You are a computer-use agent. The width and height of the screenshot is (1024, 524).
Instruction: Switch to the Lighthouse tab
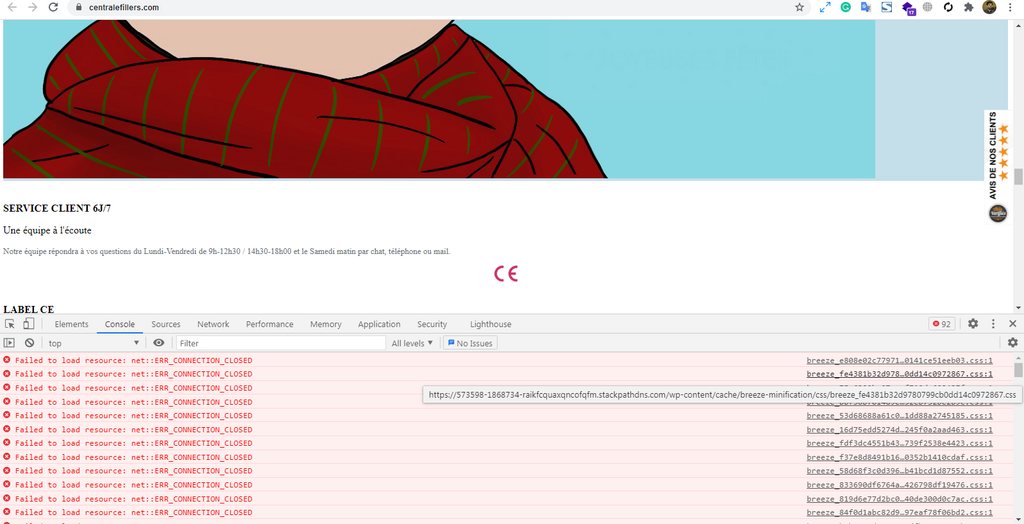(490, 324)
